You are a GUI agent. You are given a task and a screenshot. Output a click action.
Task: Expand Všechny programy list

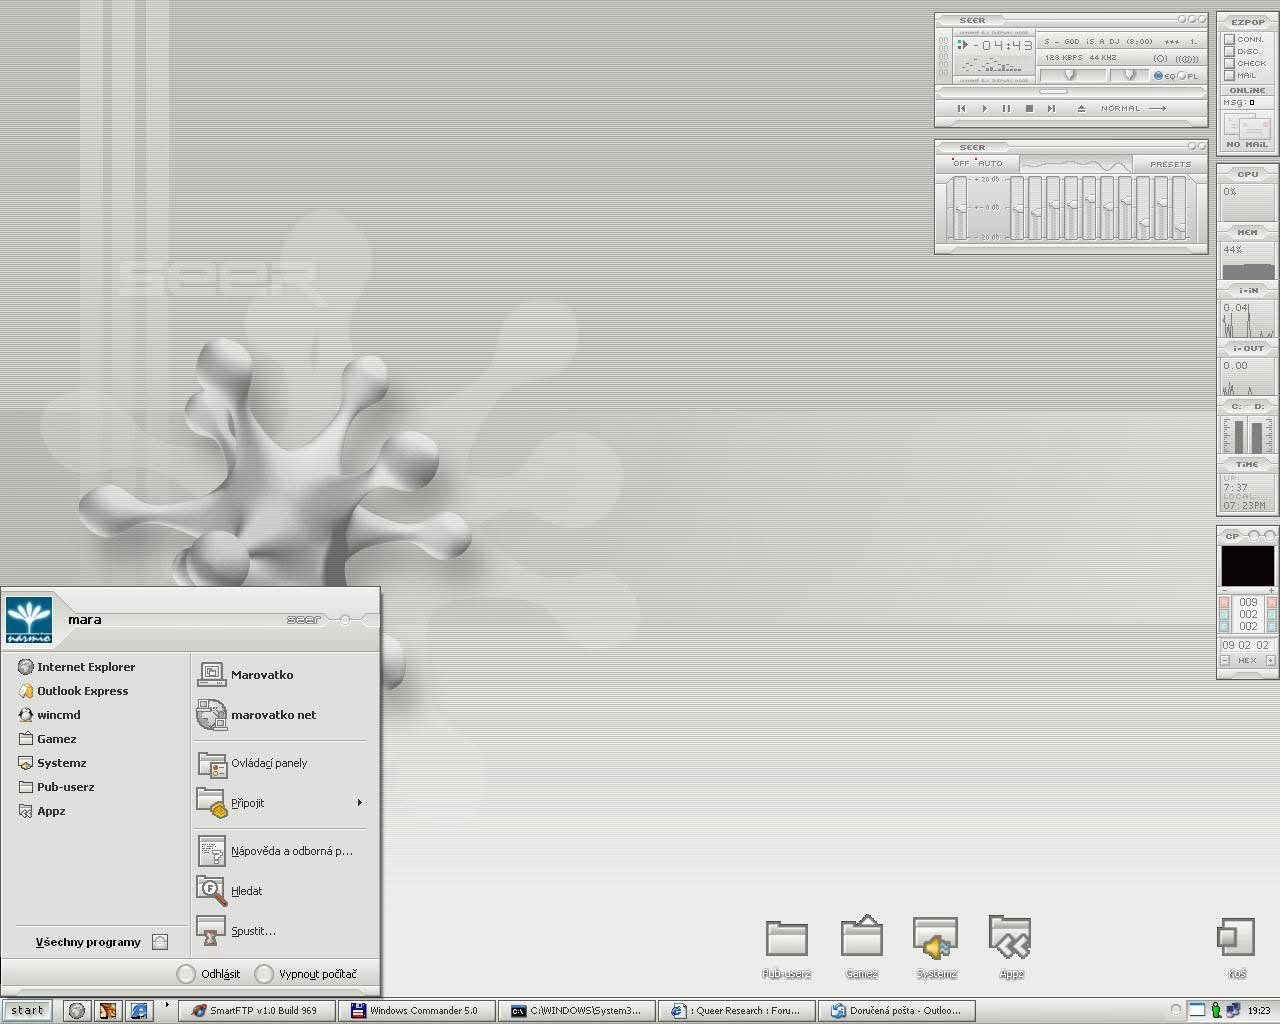100,942
